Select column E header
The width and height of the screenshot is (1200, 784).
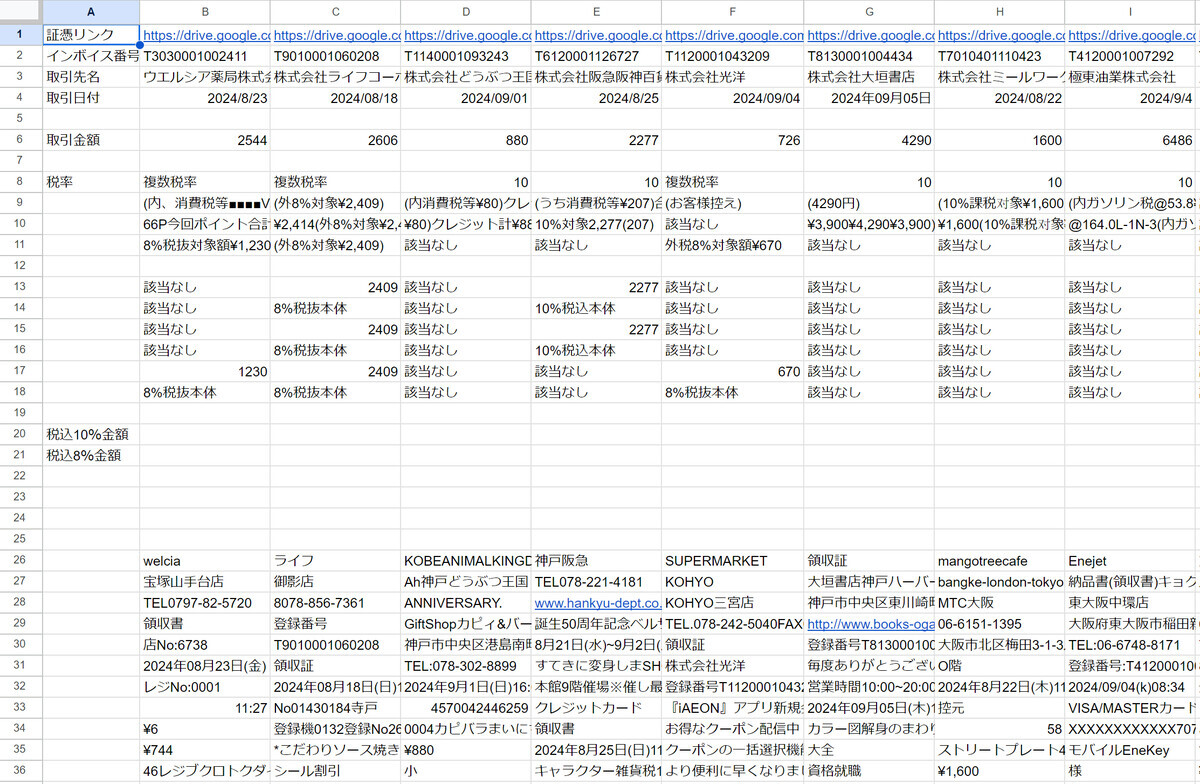point(596,12)
